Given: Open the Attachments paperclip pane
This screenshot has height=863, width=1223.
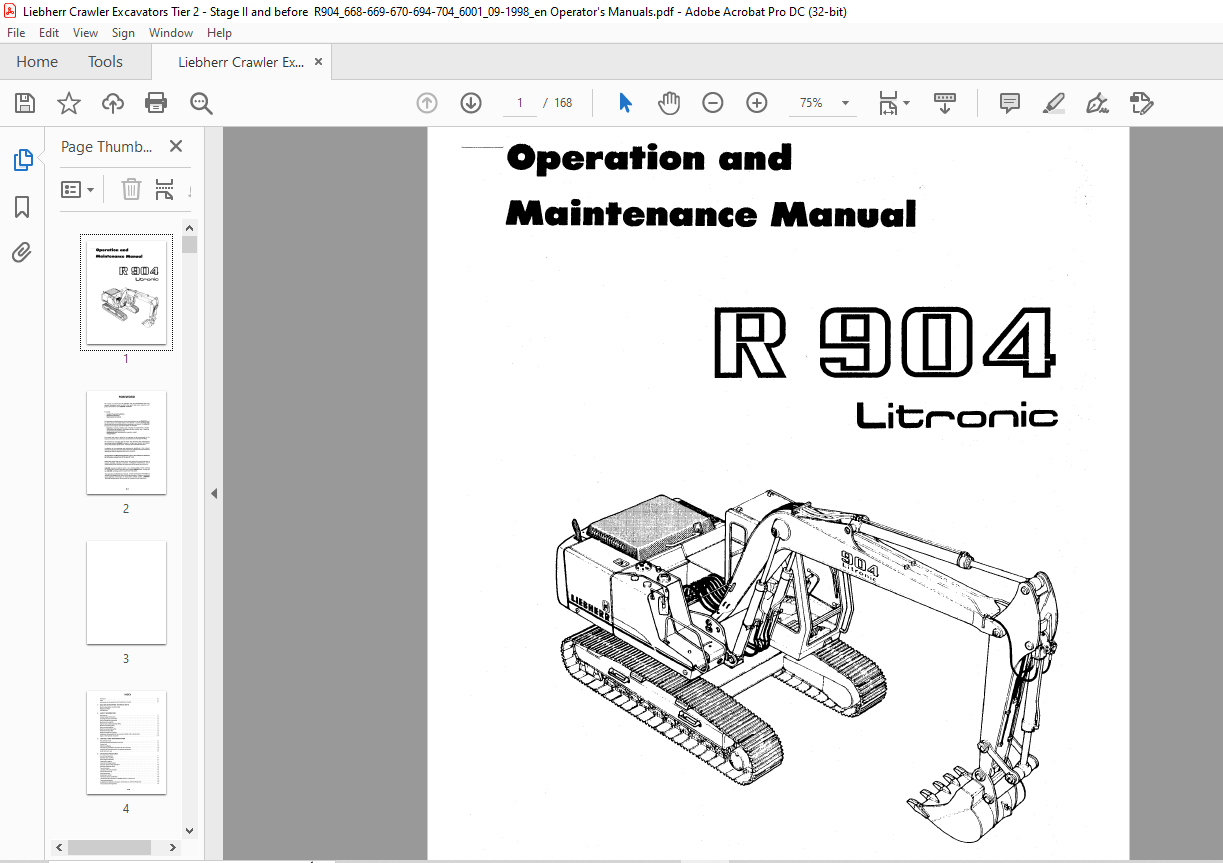Looking at the screenshot, I should coord(22,253).
